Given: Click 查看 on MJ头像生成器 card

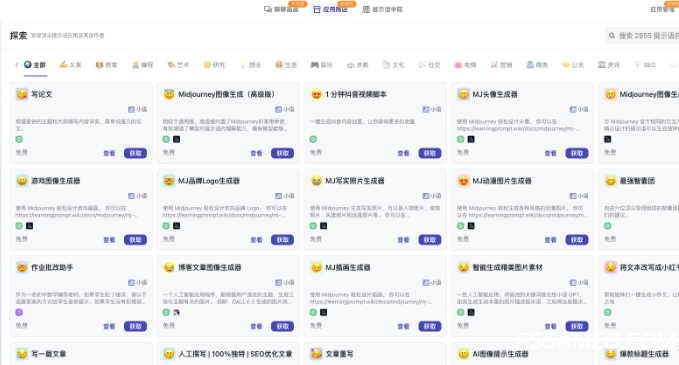Looking at the screenshot, I should coord(551,153).
